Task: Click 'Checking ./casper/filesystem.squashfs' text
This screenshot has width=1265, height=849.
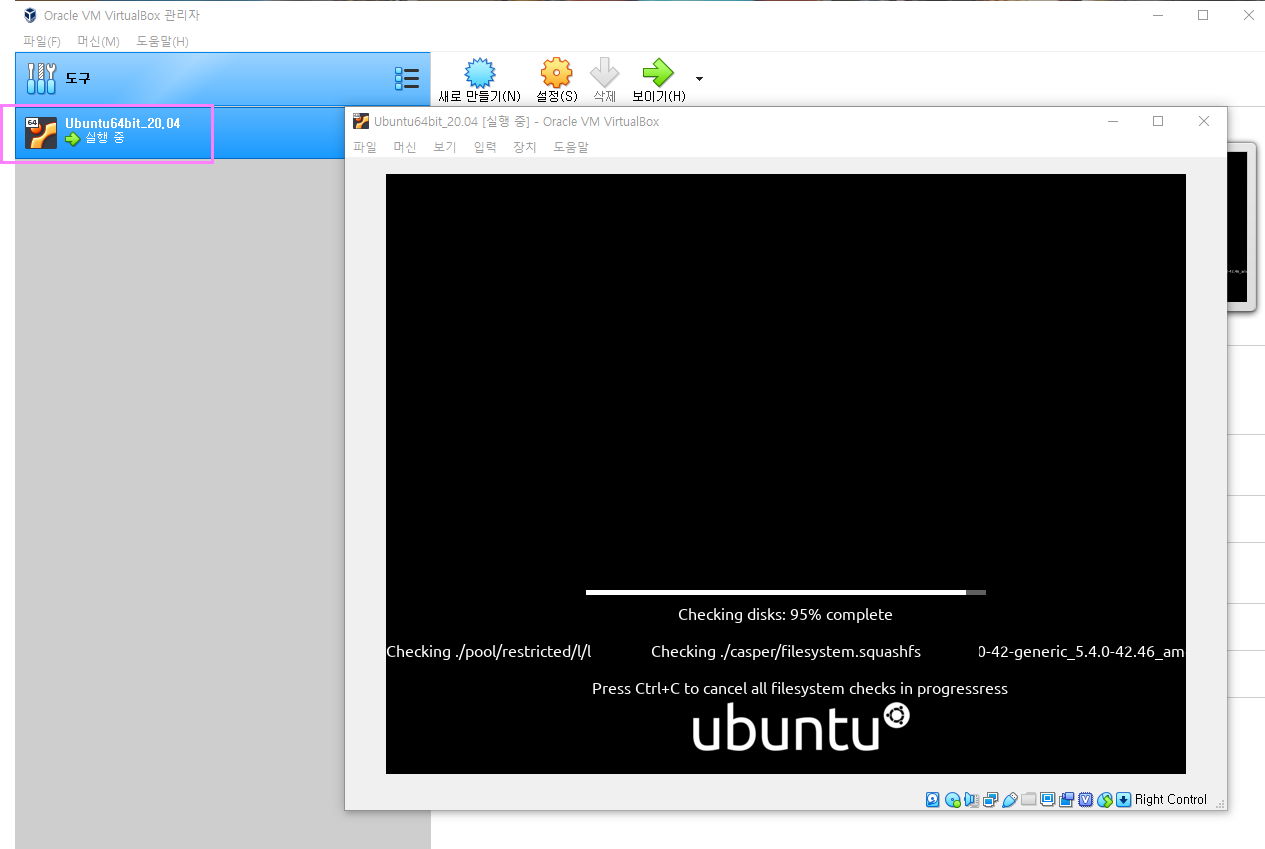Action: [786, 651]
